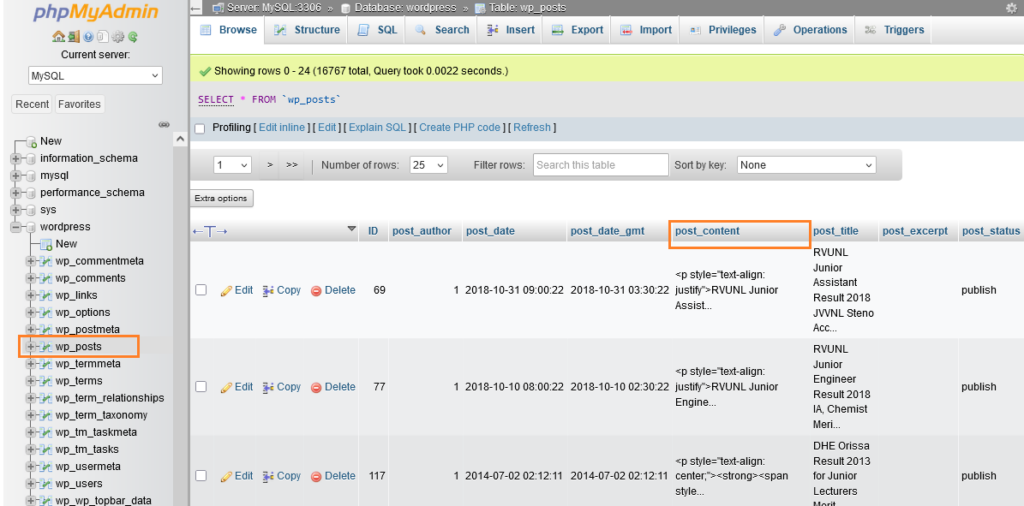Open the Number of rows dropdown
The image size is (1024, 506).
(428, 165)
